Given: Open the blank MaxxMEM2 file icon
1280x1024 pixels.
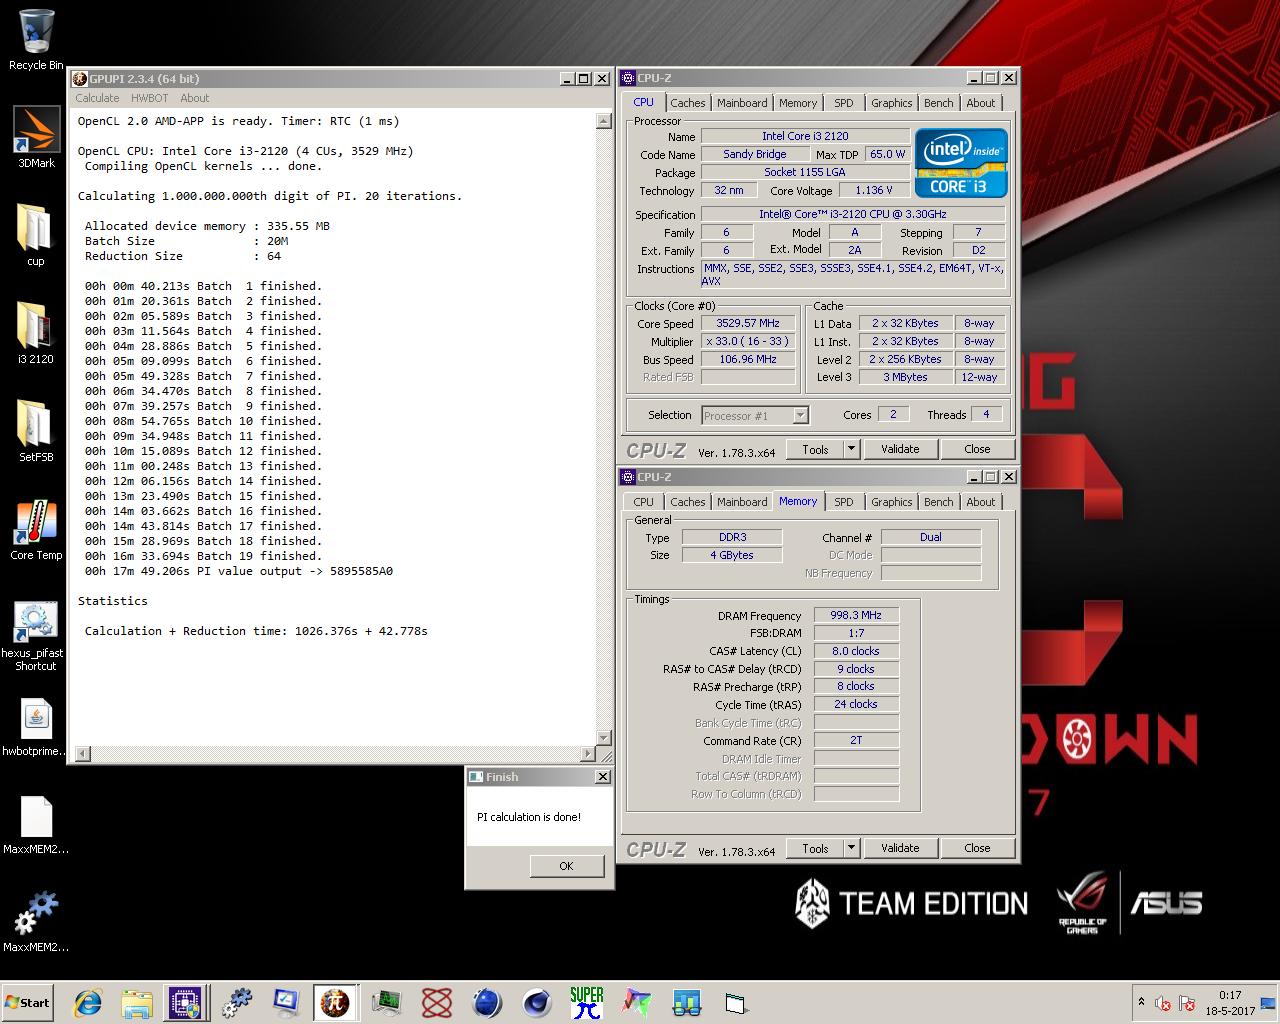Looking at the screenshot, I should coord(36,825).
